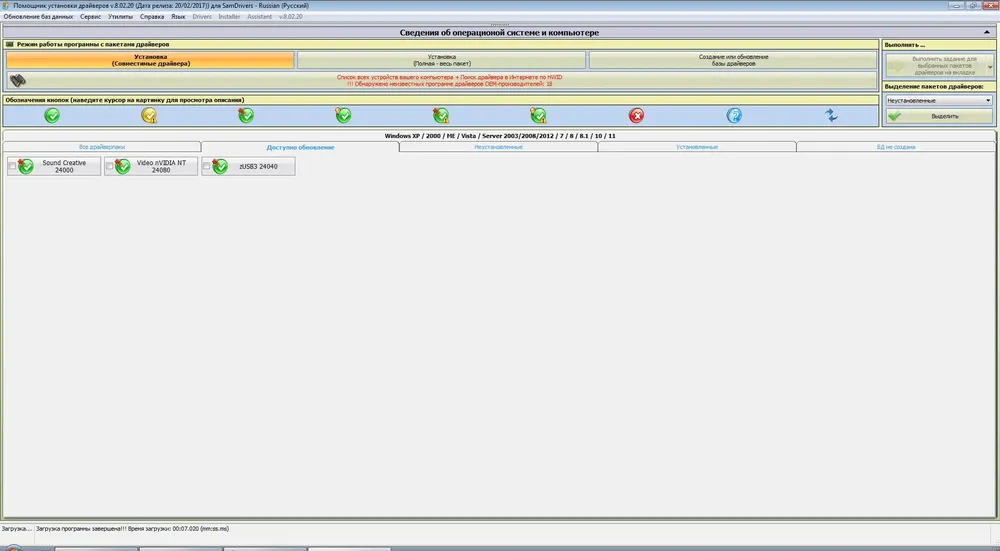This screenshot has width=1000, height=551.
Task: Click the fifth legend icon, starred check with warning
Action: pos(441,115)
